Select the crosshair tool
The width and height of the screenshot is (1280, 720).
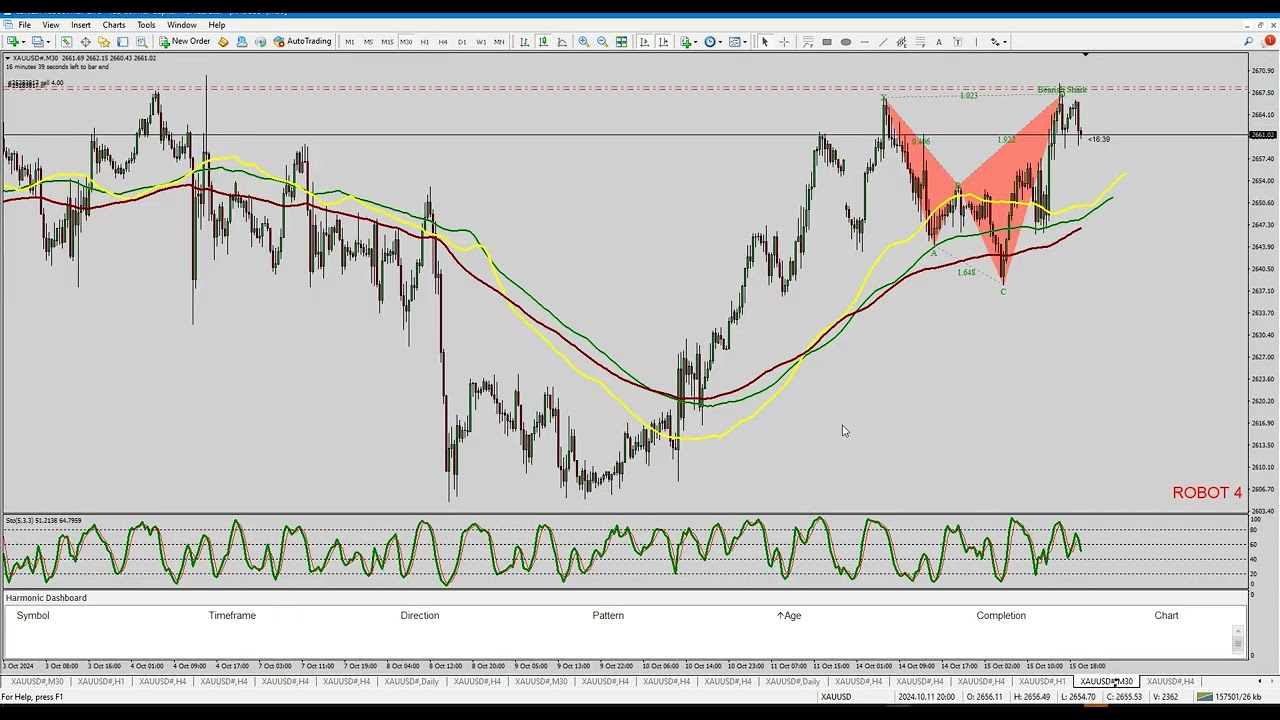[784, 42]
